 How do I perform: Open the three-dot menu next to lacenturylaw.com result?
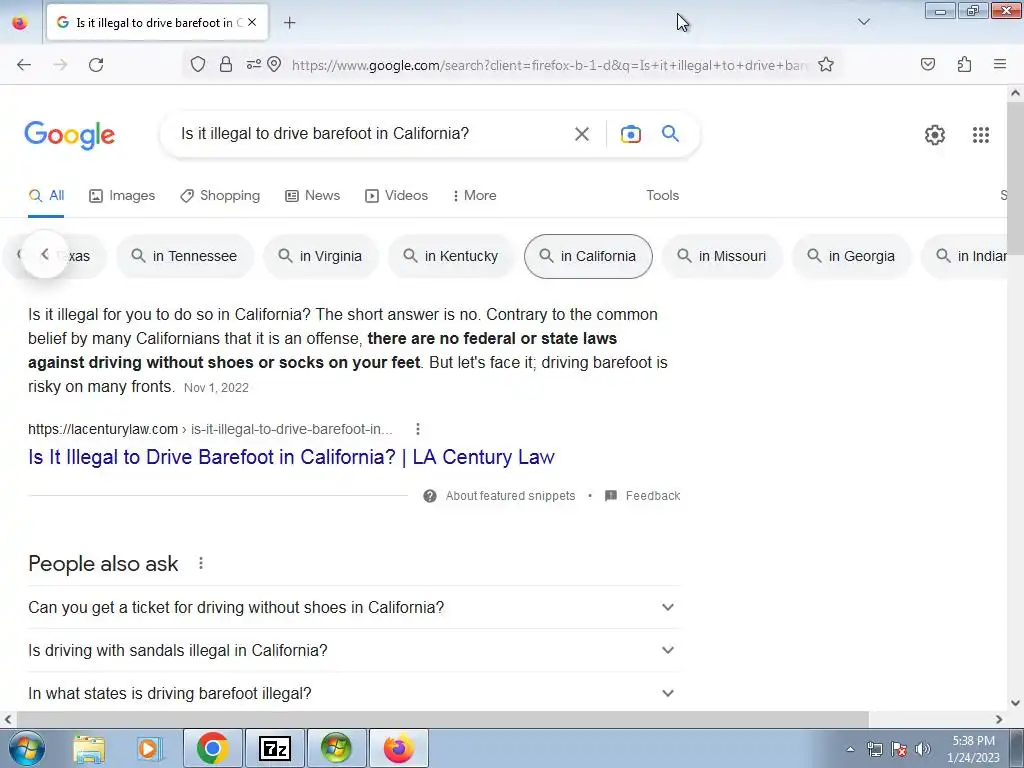[x=418, y=429]
